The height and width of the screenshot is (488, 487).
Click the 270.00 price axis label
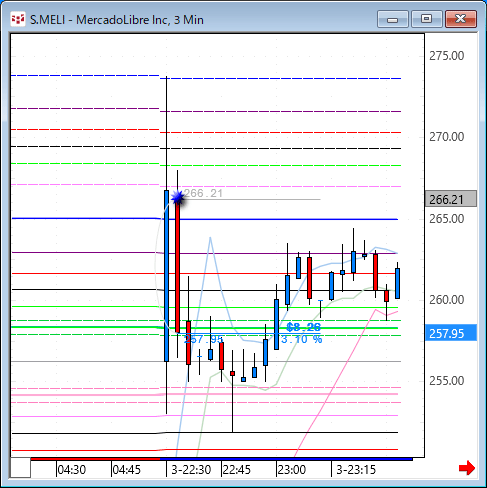click(x=446, y=137)
